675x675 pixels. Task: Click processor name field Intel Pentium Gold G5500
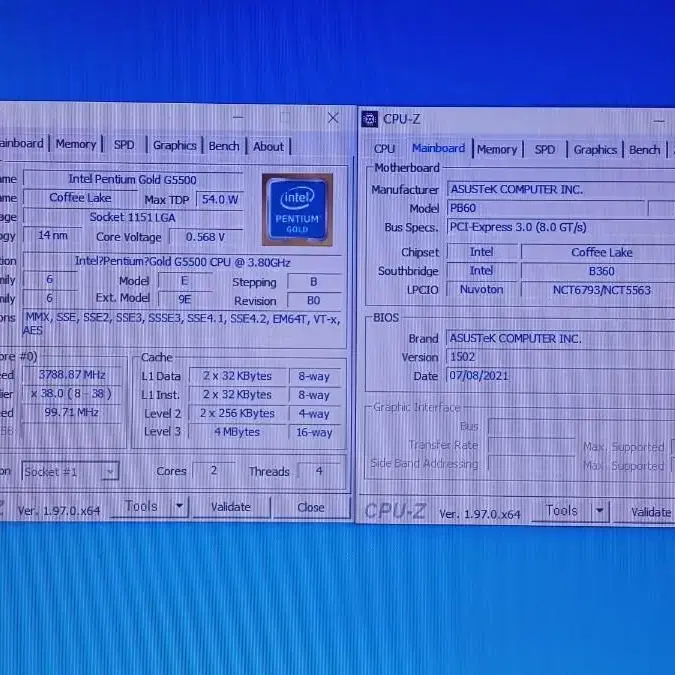click(133, 180)
